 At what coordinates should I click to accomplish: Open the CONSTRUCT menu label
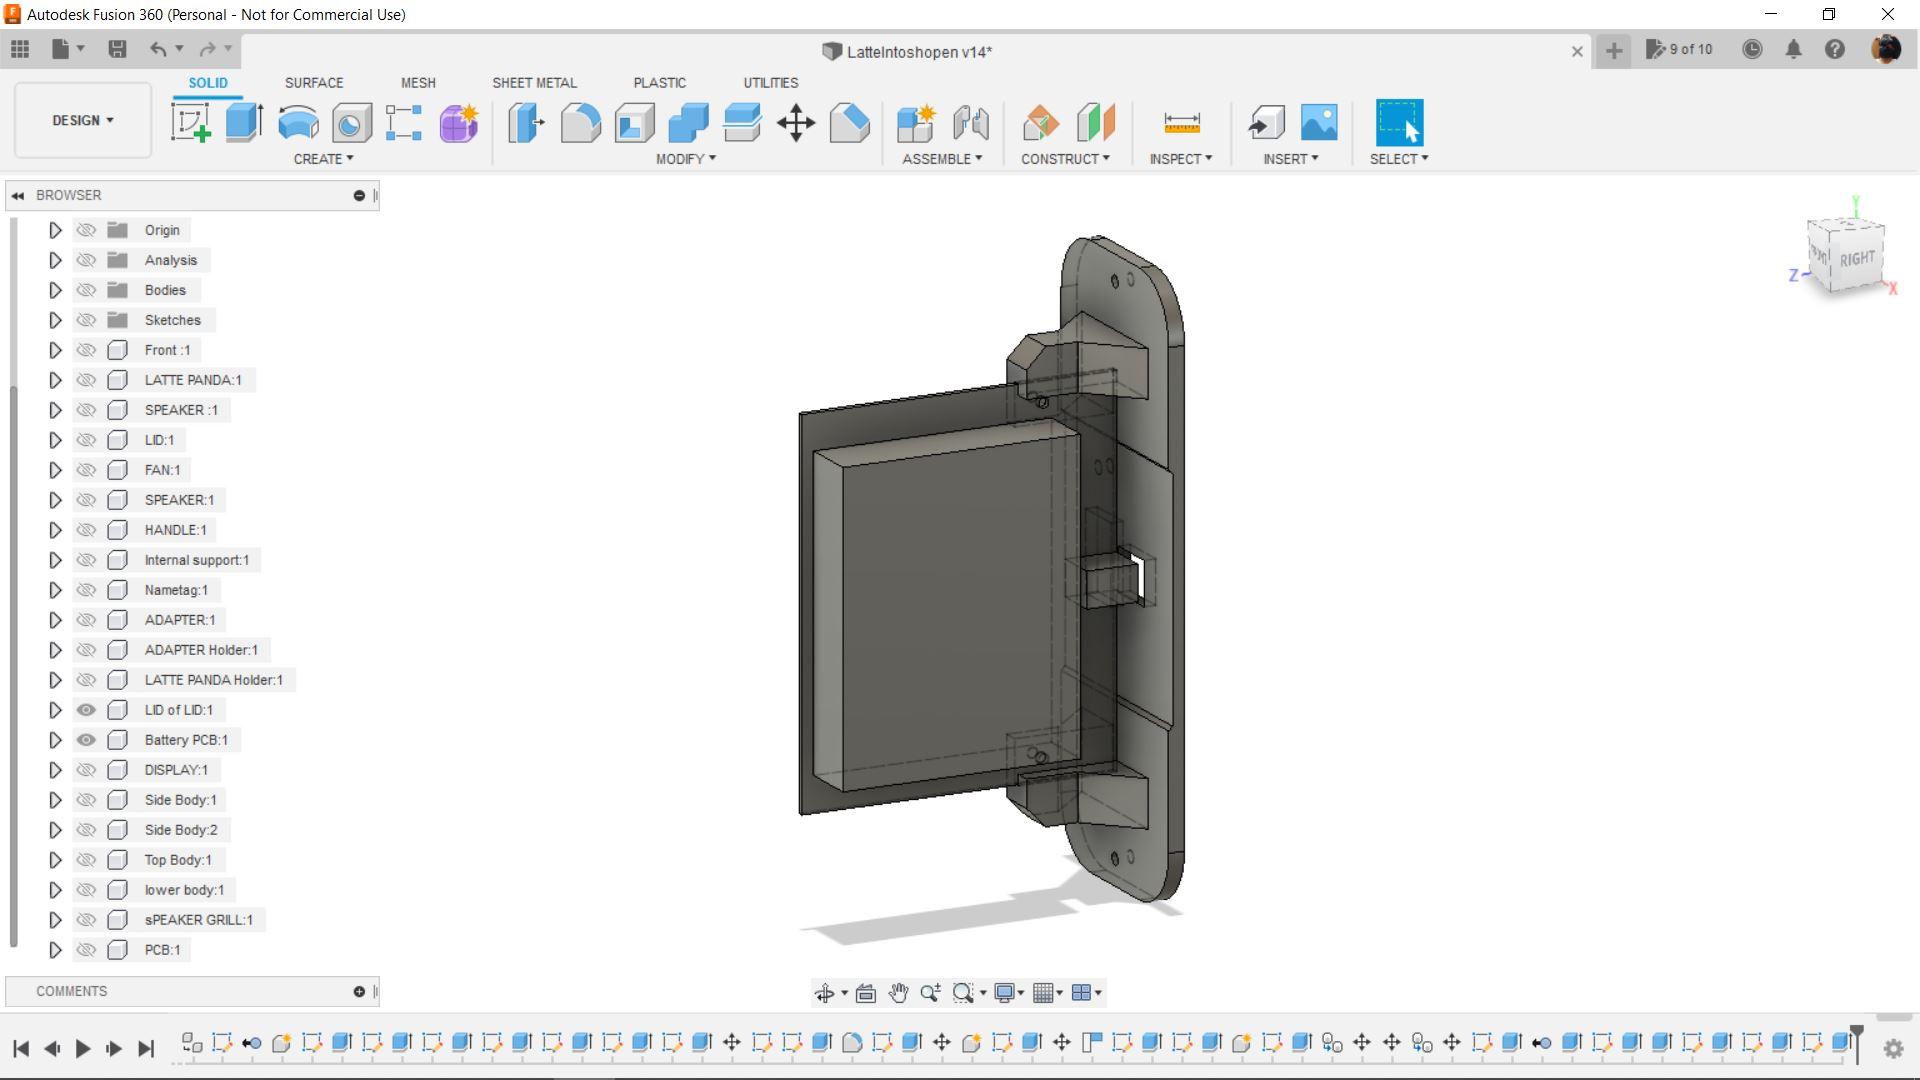pos(1065,159)
